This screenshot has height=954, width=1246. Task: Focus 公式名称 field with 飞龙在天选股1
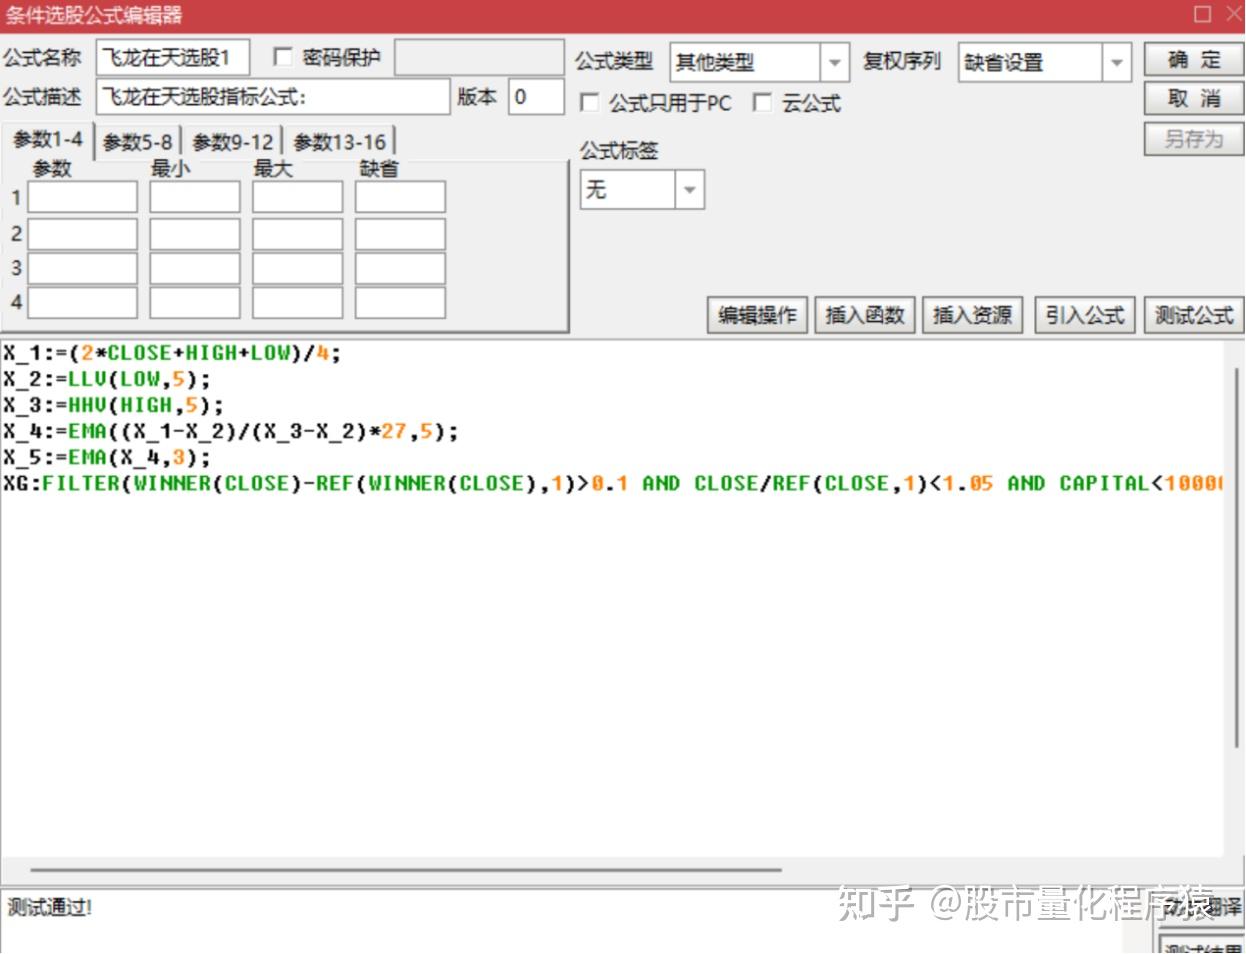pyautogui.click(x=172, y=58)
